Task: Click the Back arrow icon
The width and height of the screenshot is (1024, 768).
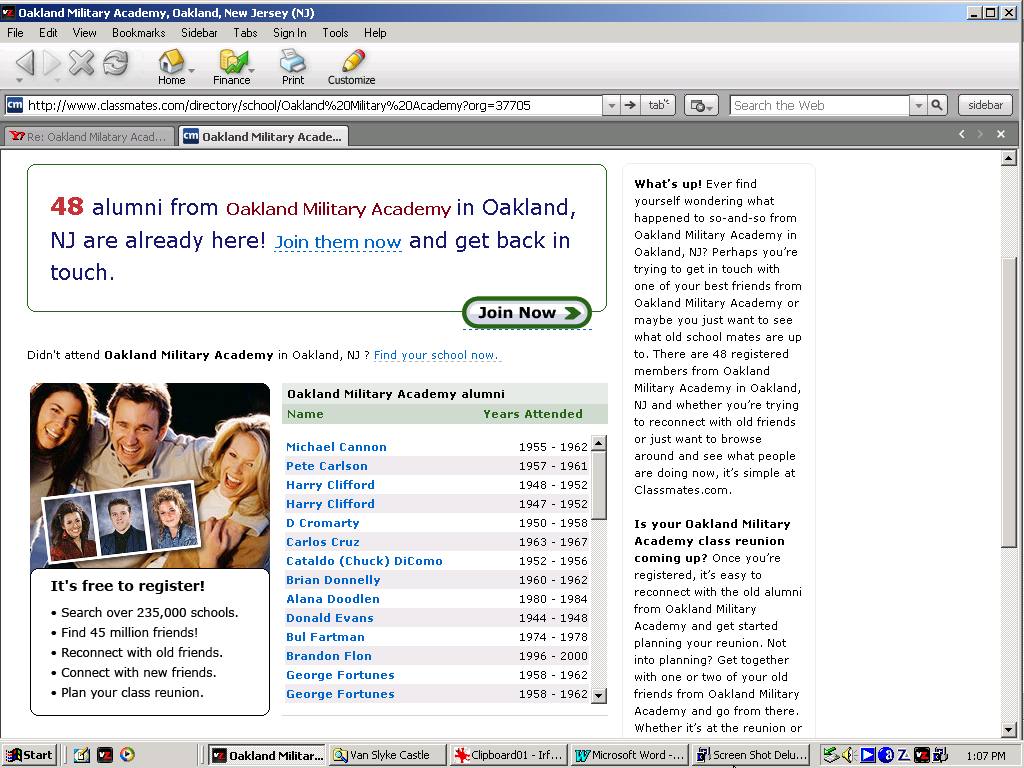Action: (25, 63)
